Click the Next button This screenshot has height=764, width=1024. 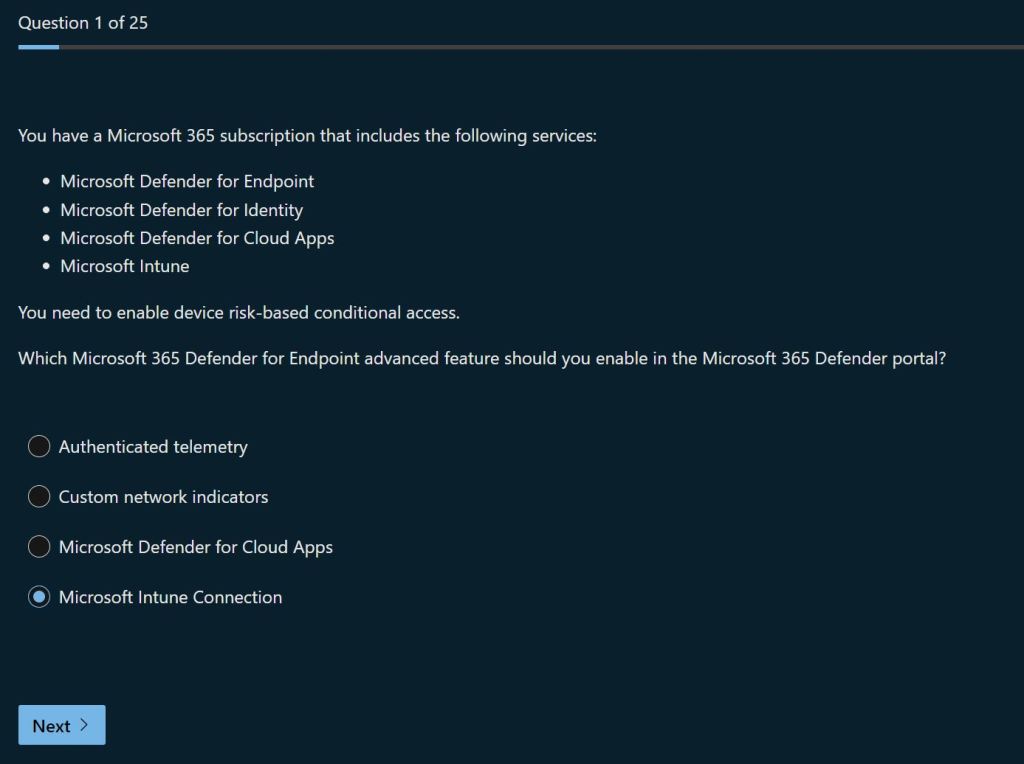click(61, 725)
